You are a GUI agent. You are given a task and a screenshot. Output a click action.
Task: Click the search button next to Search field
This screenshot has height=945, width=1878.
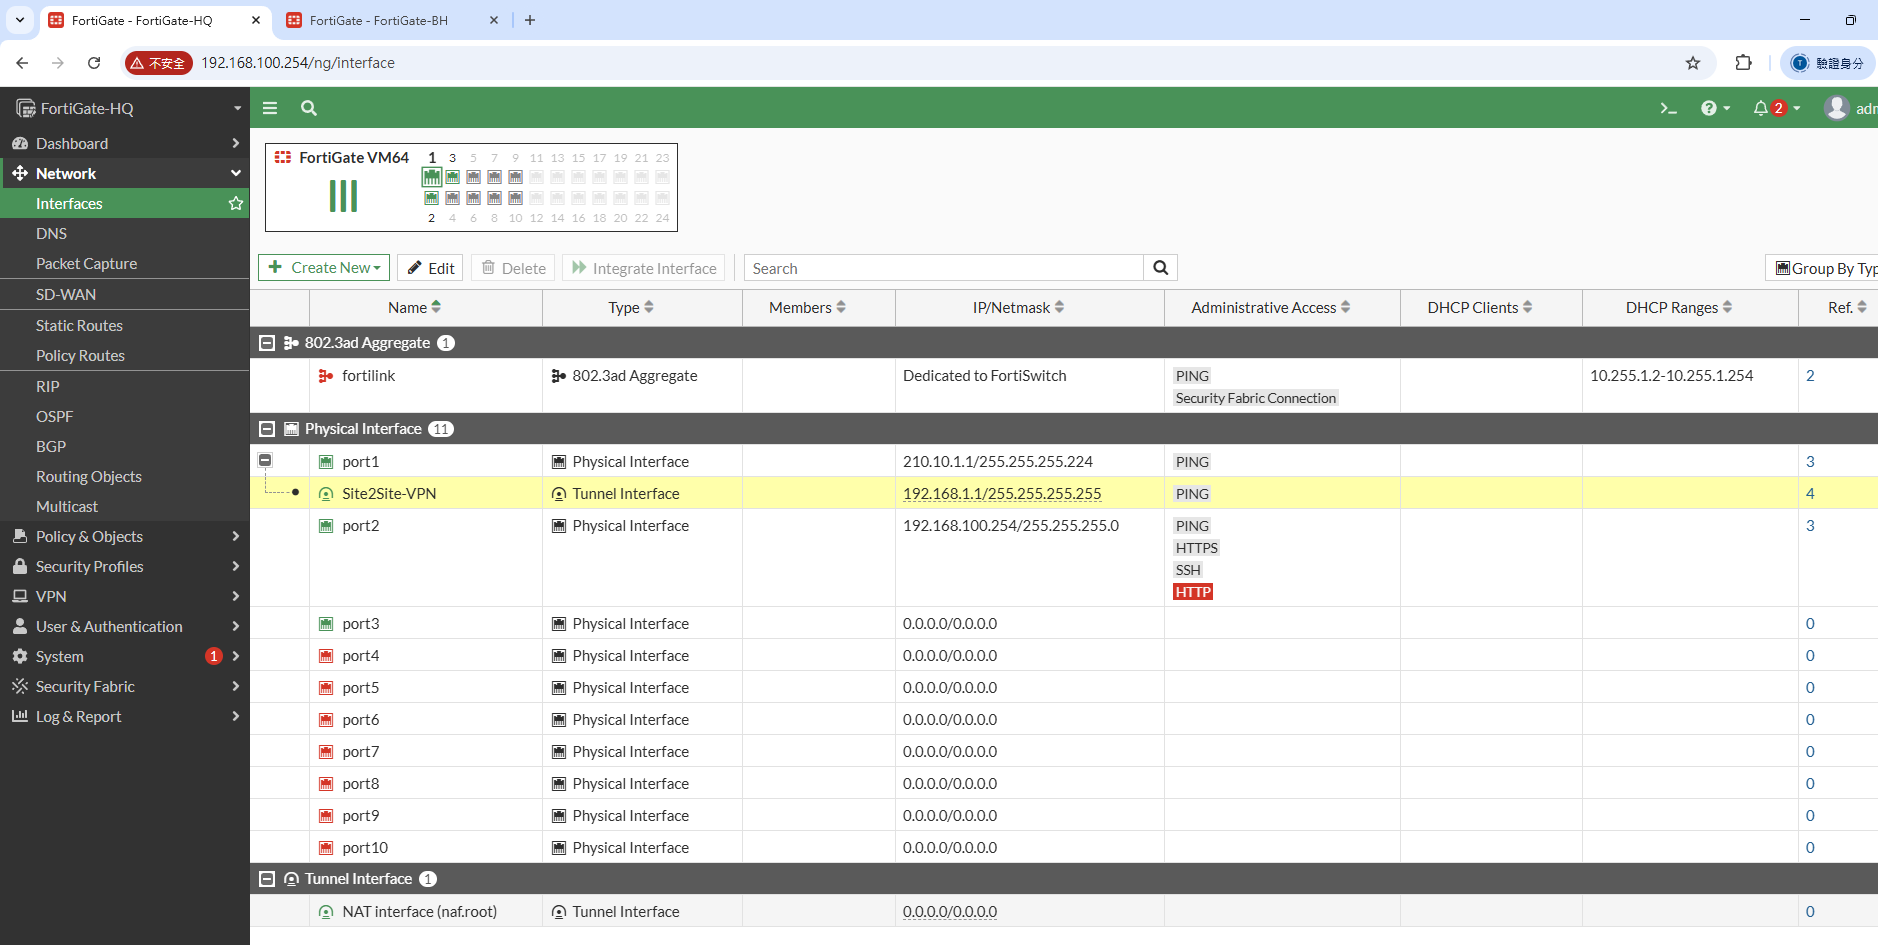pyautogui.click(x=1161, y=268)
